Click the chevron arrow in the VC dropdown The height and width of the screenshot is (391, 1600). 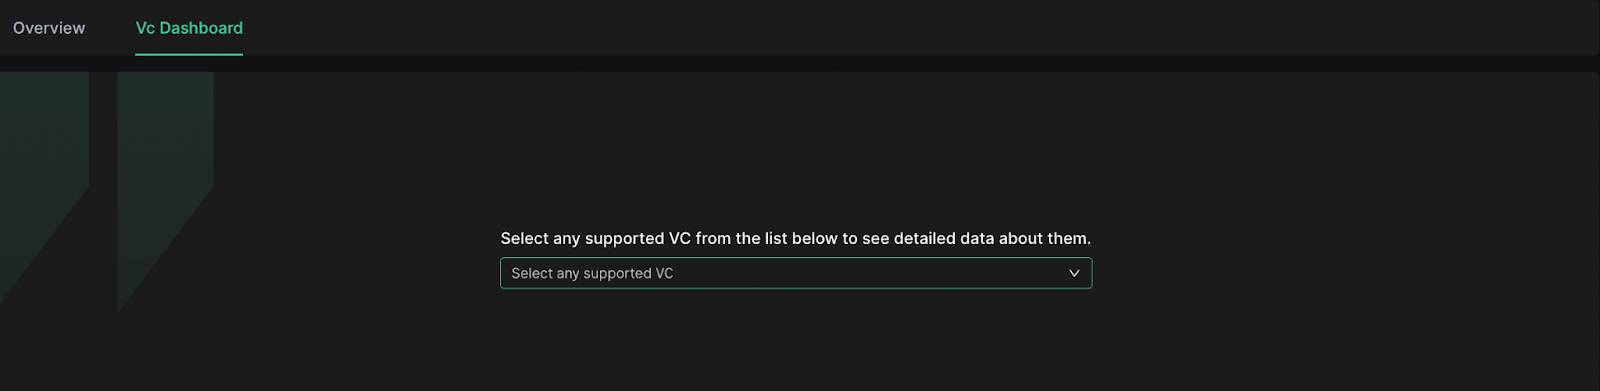[1074, 273]
